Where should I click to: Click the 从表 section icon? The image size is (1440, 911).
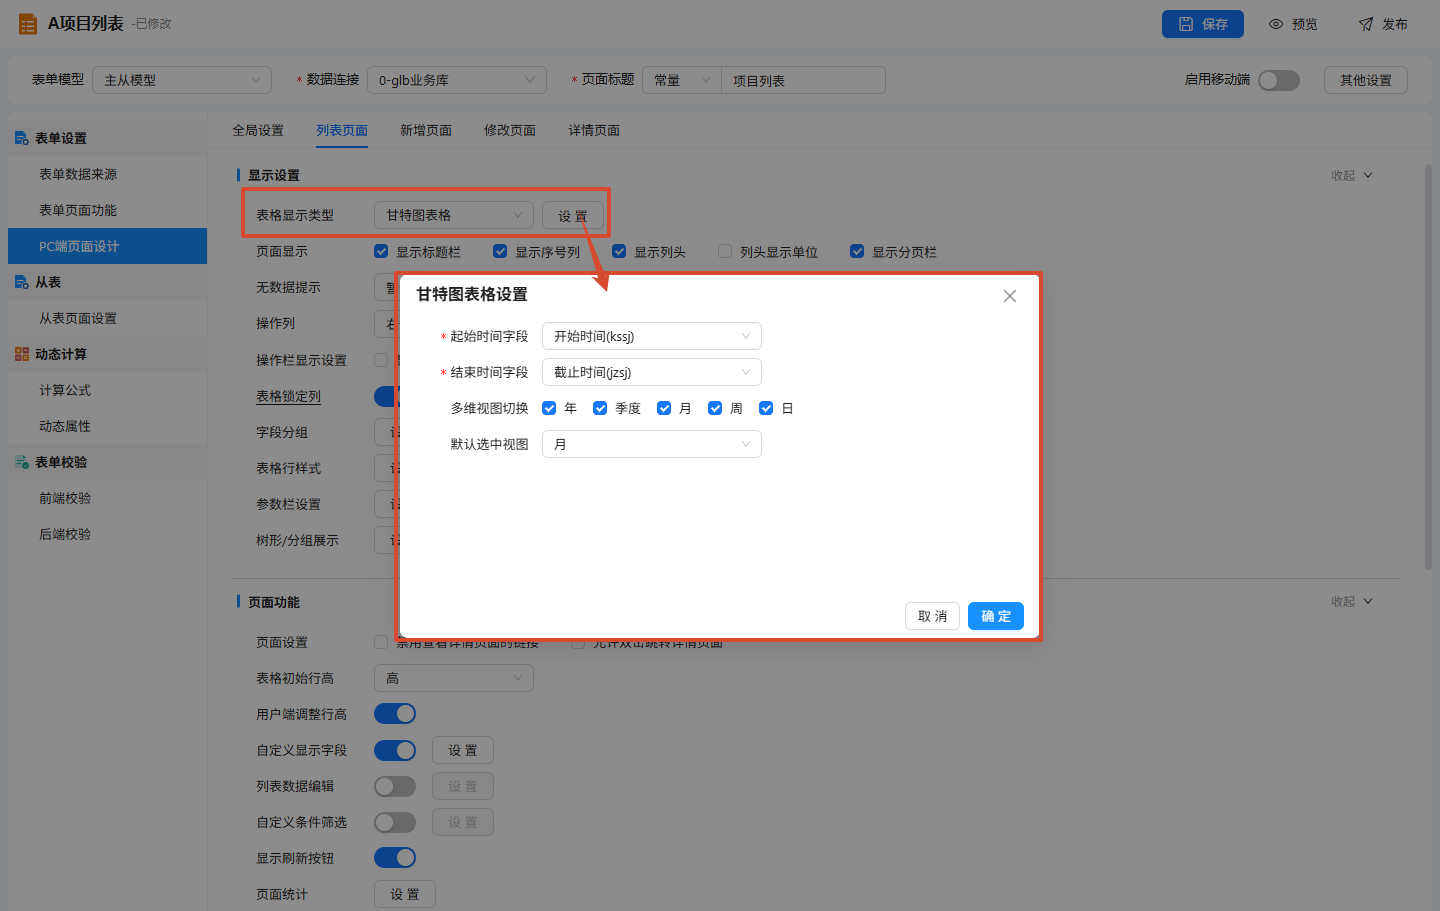[x=22, y=282]
